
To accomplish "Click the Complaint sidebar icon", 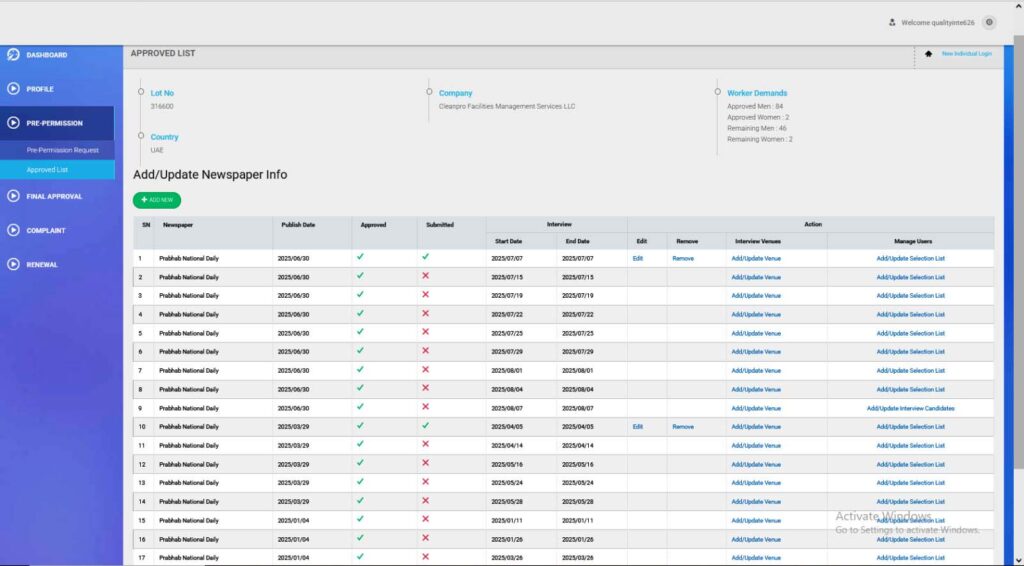I will click(13, 230).
